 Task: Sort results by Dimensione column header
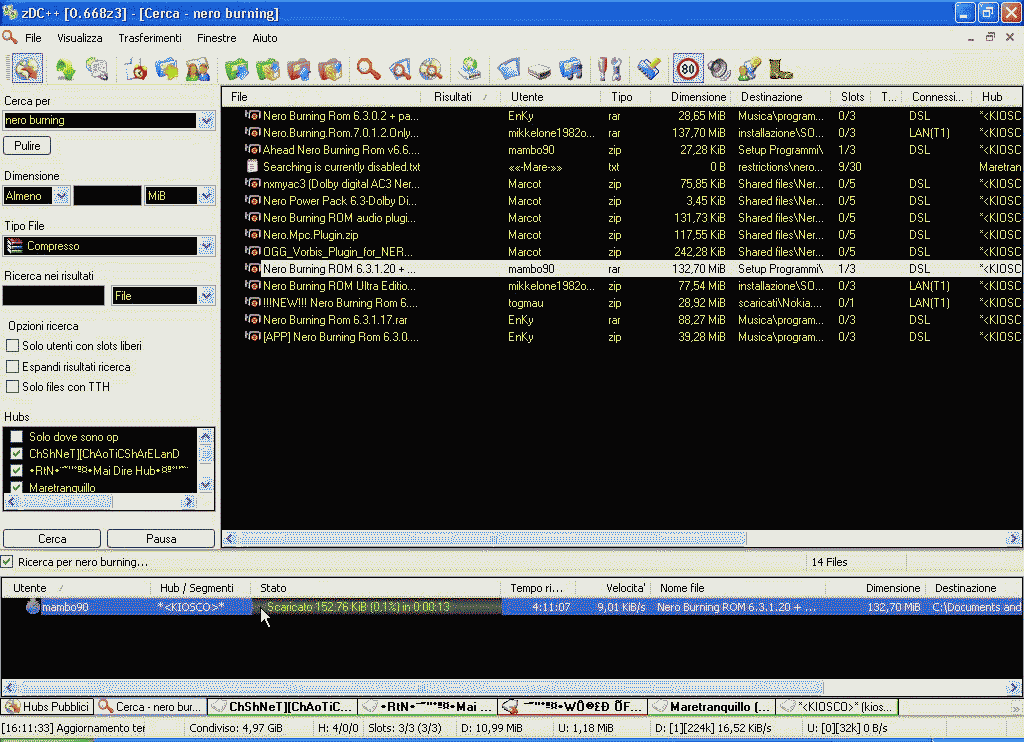click(698, 97)
